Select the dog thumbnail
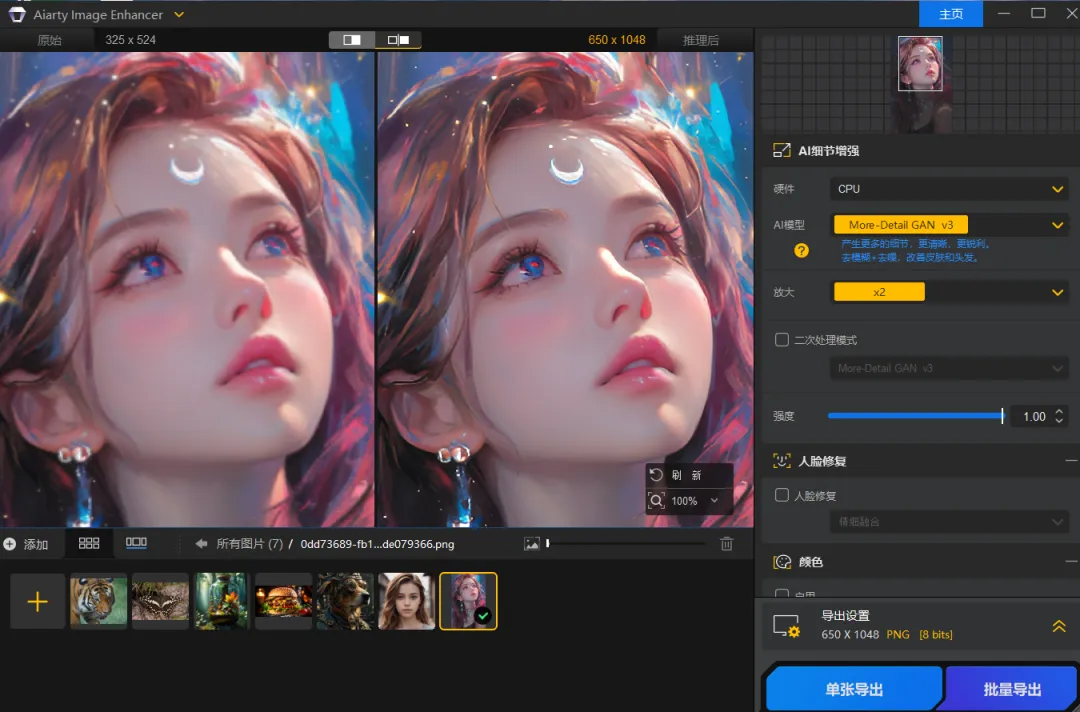 [x=345, y=601]
